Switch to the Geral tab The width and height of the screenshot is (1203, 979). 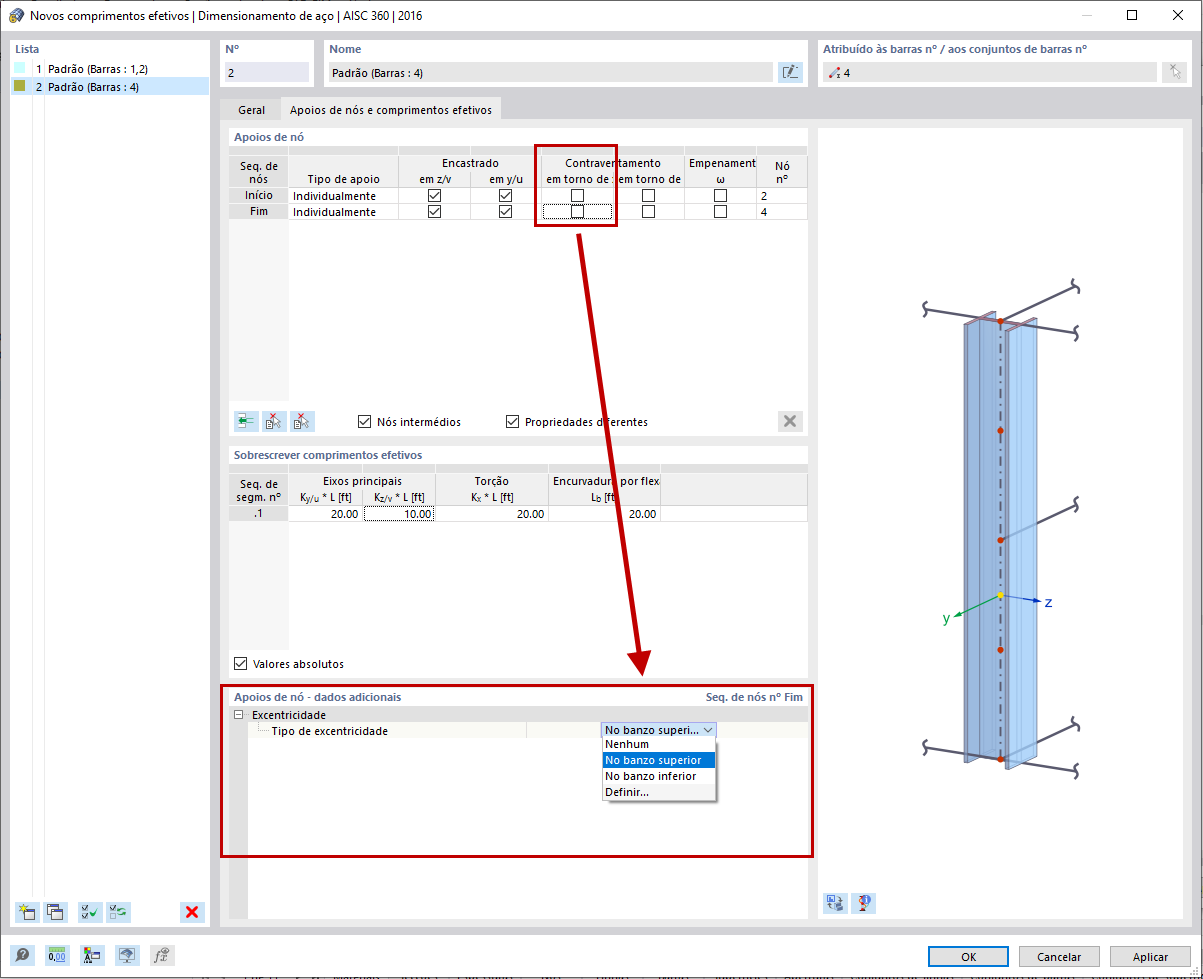click(x=250, y=110)
